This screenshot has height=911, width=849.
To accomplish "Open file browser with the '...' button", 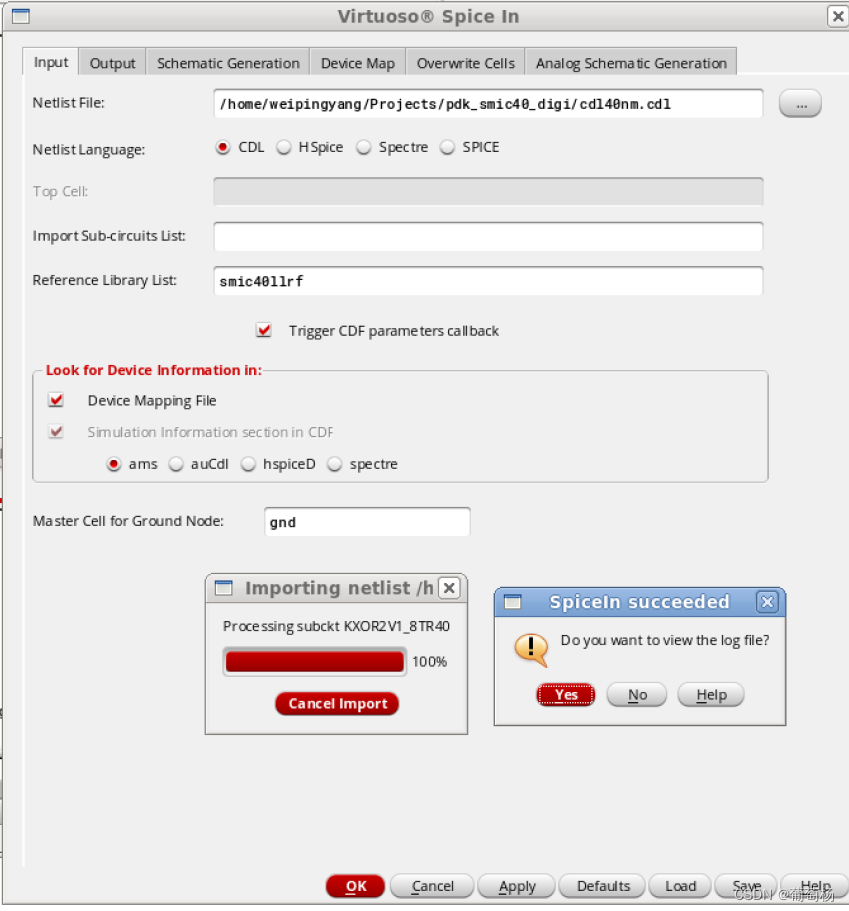I will coord(799,102).
